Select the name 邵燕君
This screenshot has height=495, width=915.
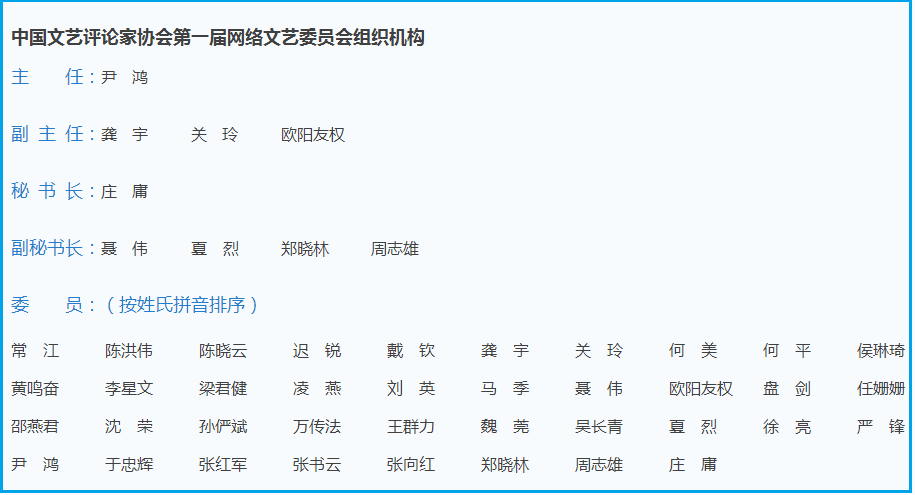(35, 427)
